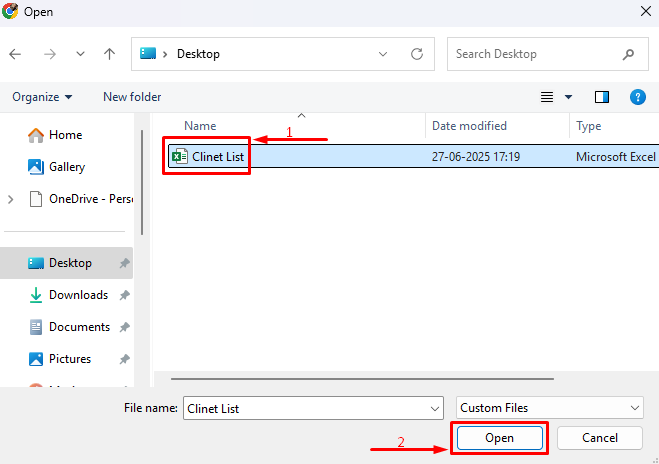Click the OneDrive document icon

point(36,199)
